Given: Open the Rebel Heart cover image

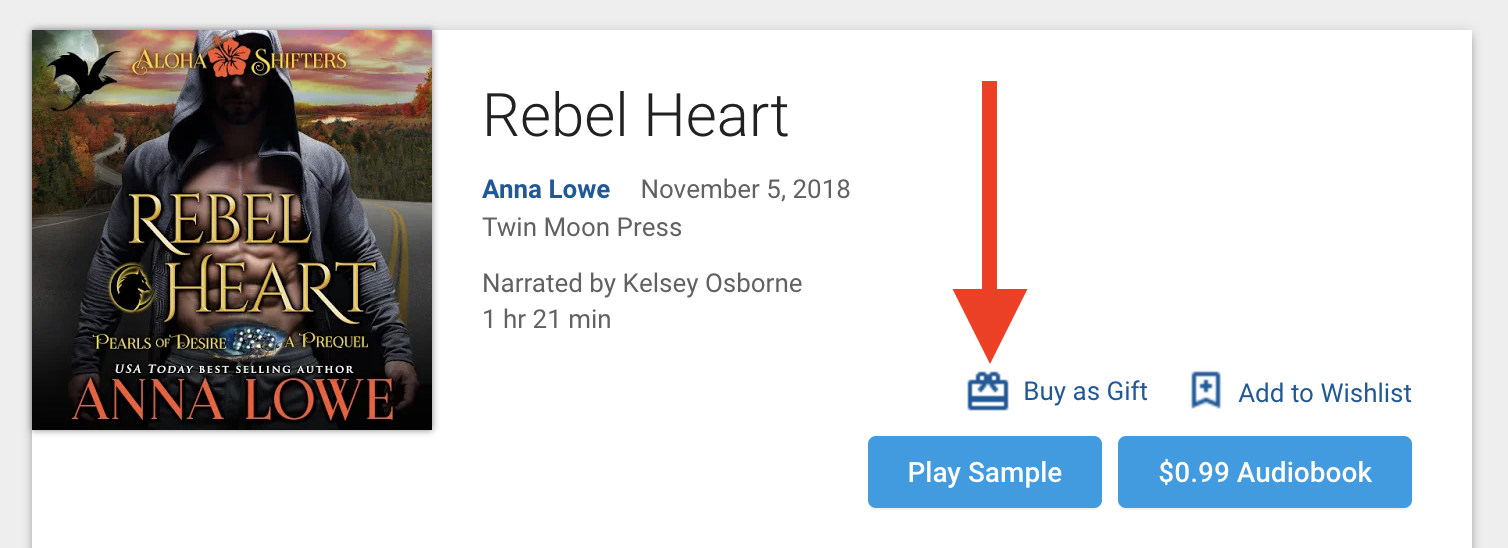Looking at the screenshot, I should point(232,230).
